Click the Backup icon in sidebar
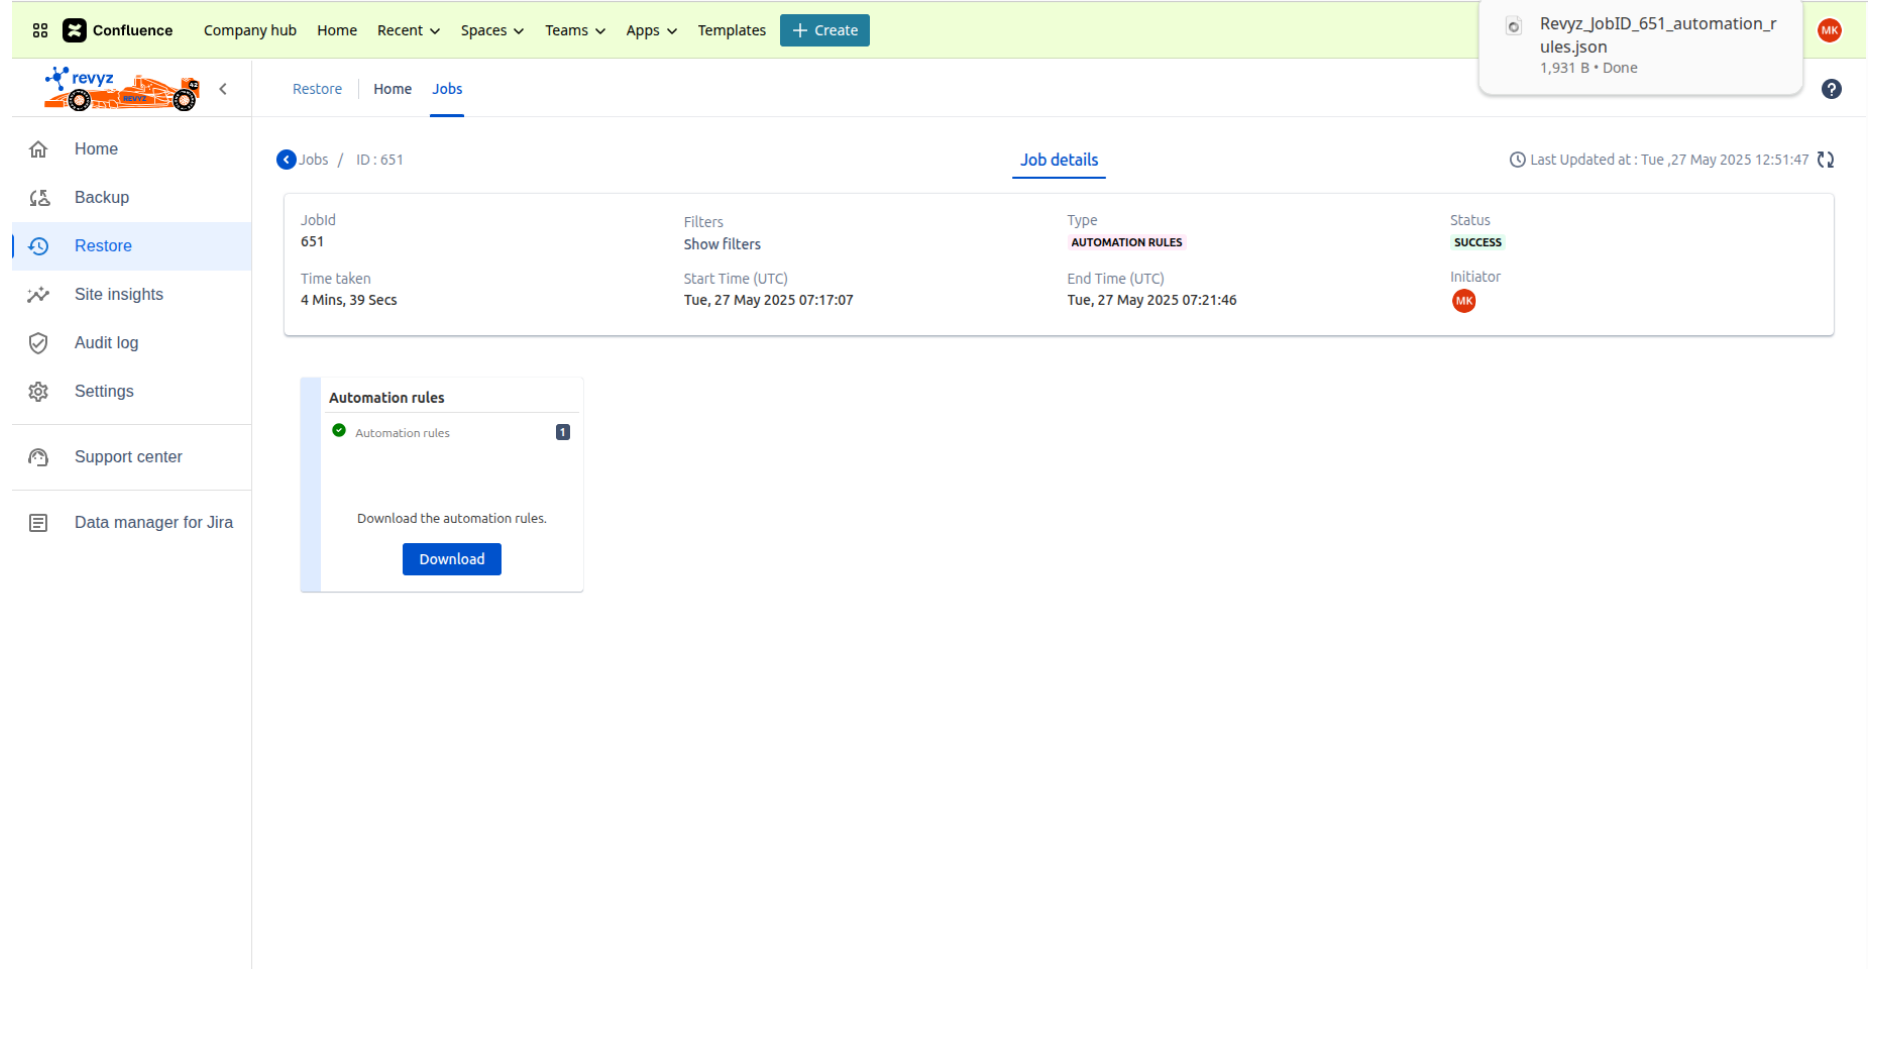1887x1043 pixels. pyautogui.click(x=39, y=198)
